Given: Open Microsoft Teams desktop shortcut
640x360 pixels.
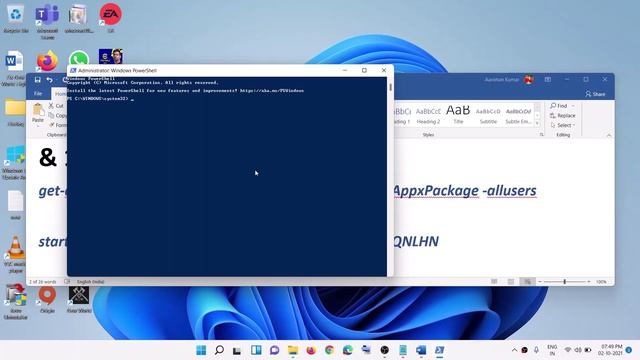Looking at the screenshot, I should click(47, 21).
